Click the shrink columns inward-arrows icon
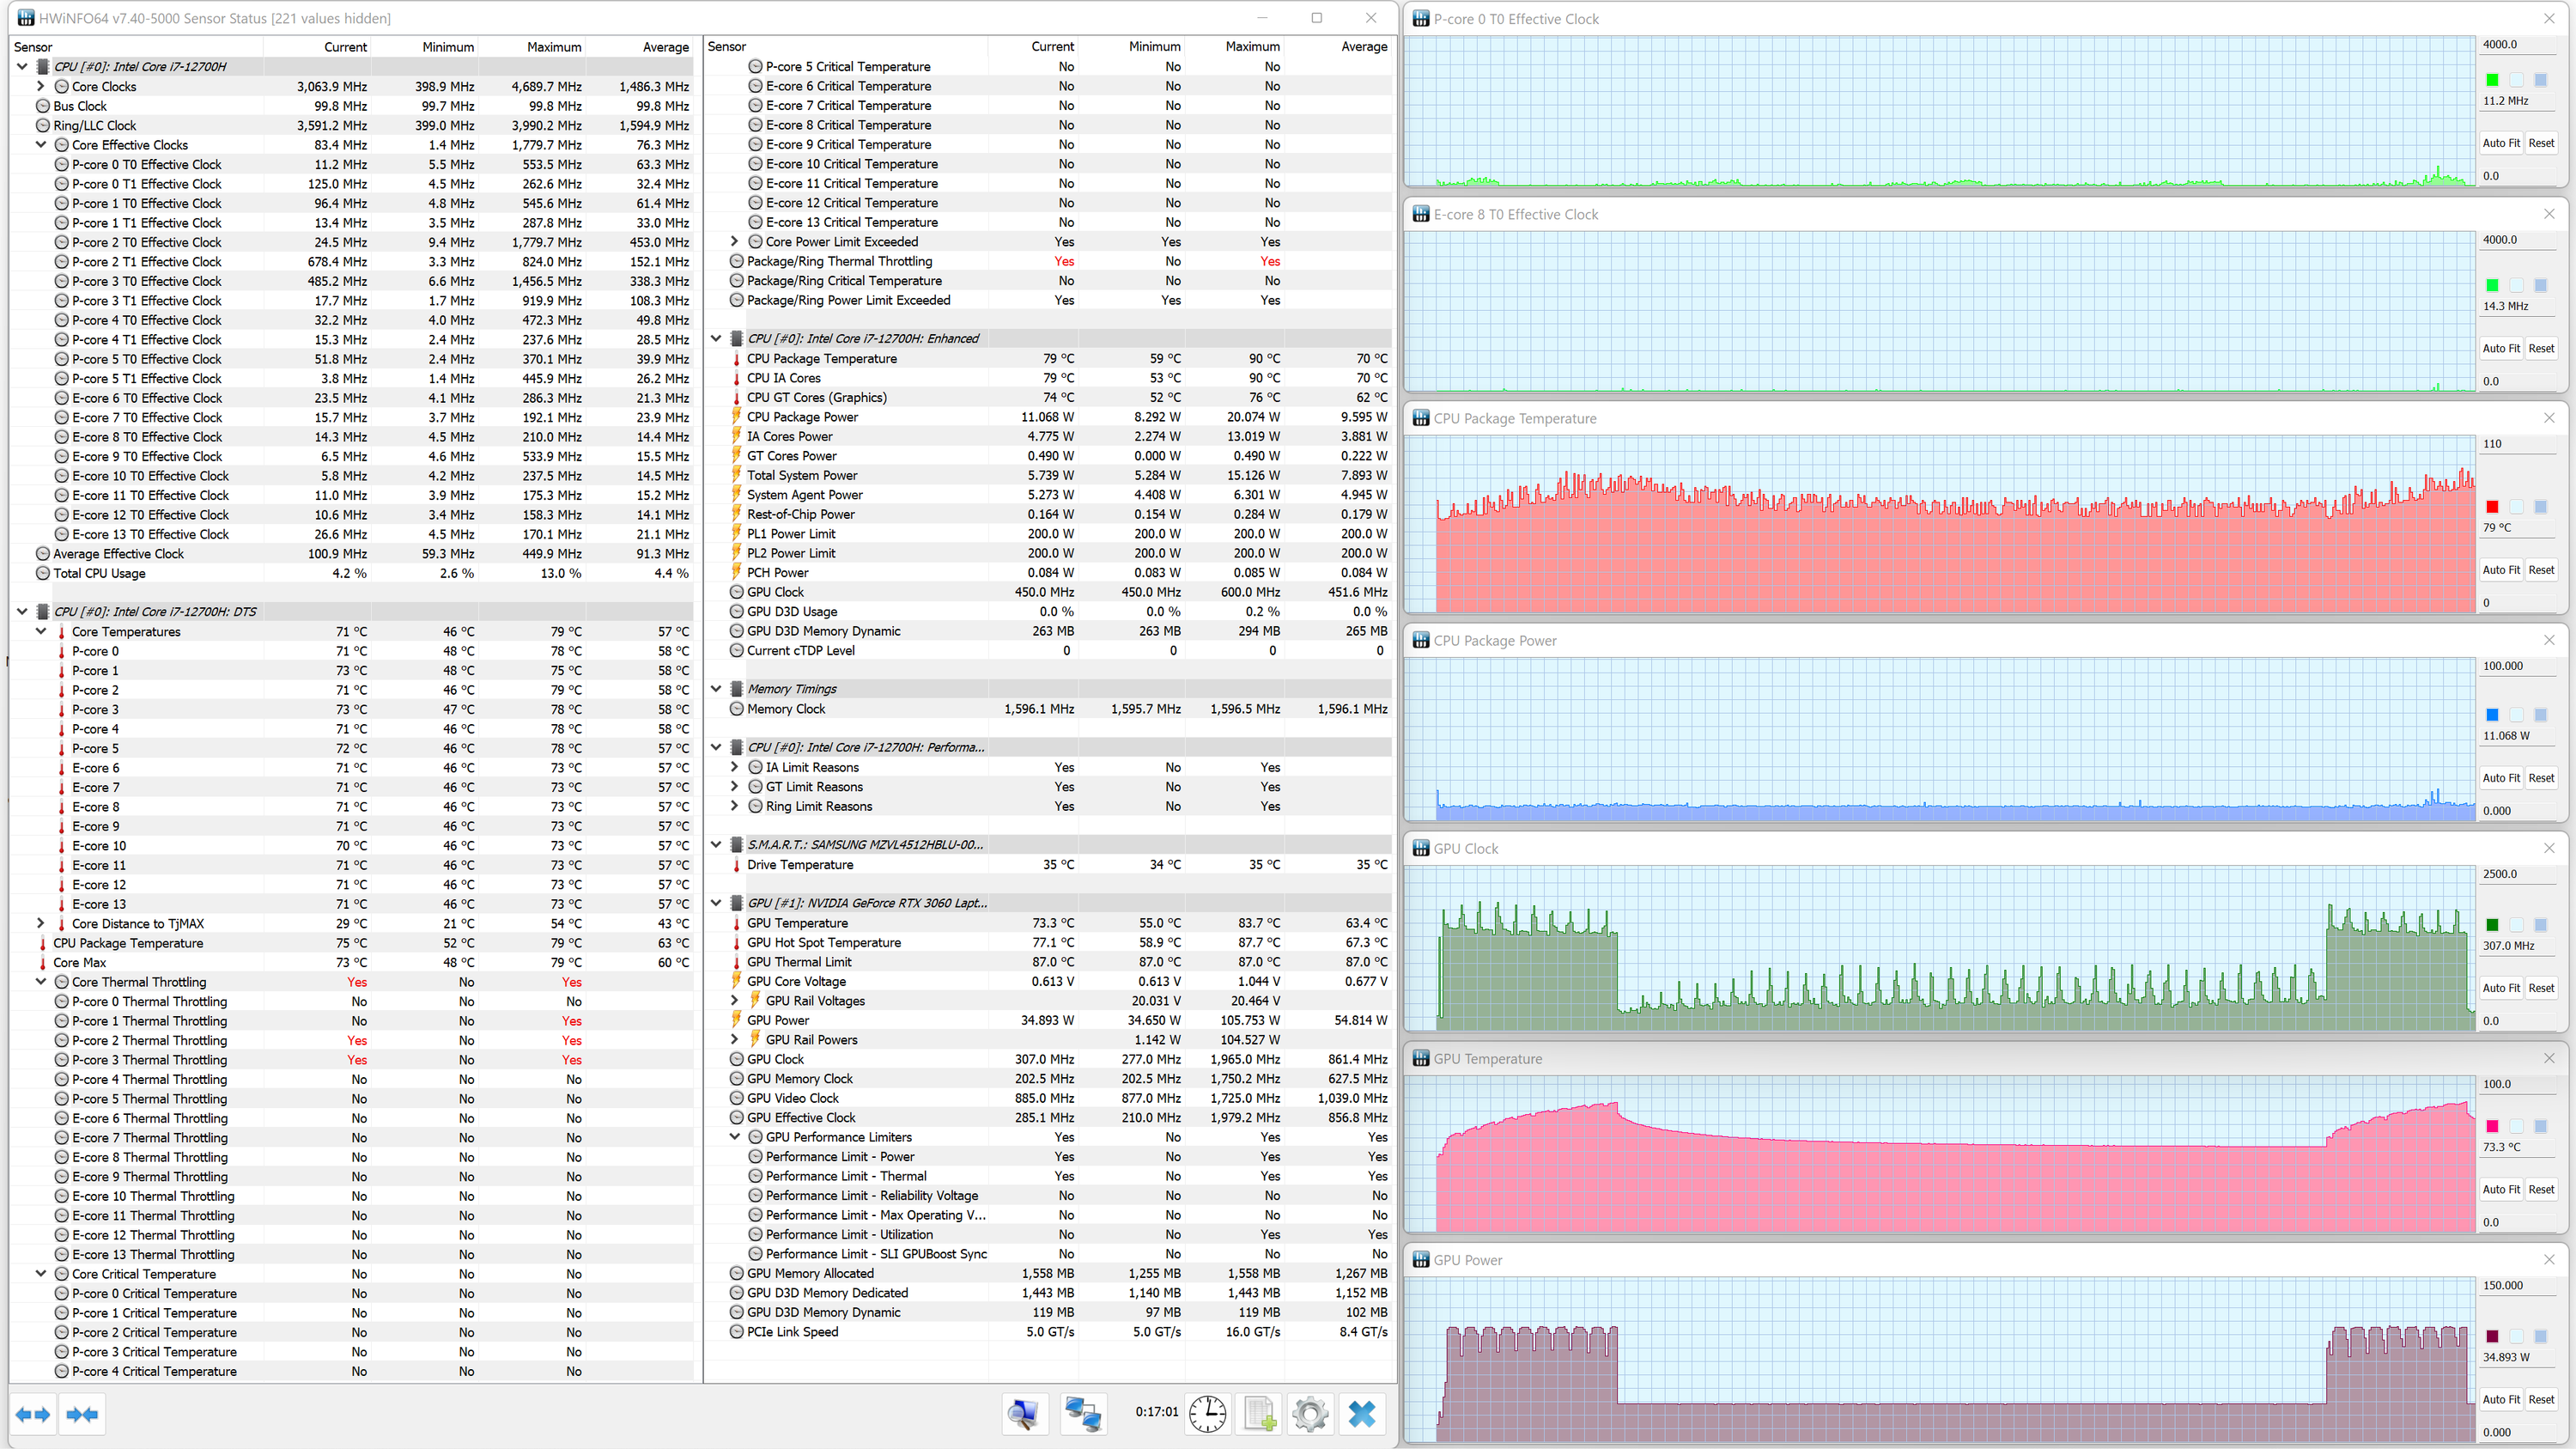2576x1449 pixels. [x=82, y=1414]
